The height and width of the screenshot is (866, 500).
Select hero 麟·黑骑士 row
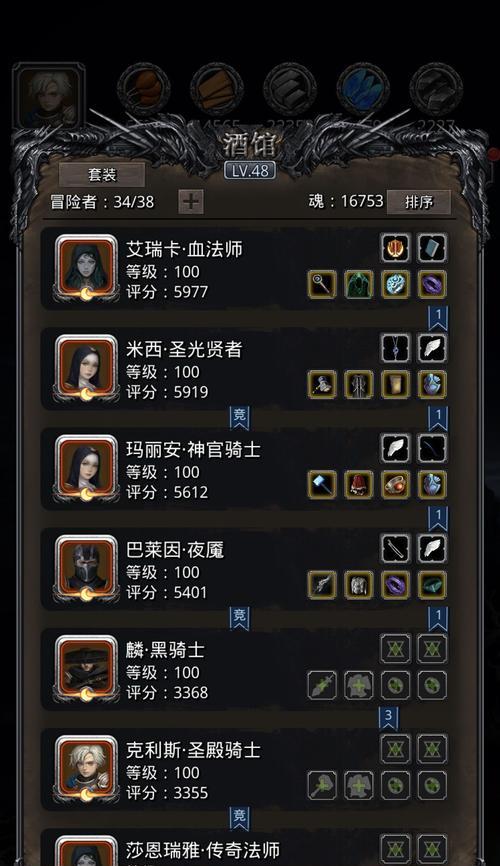click(246, 669)
